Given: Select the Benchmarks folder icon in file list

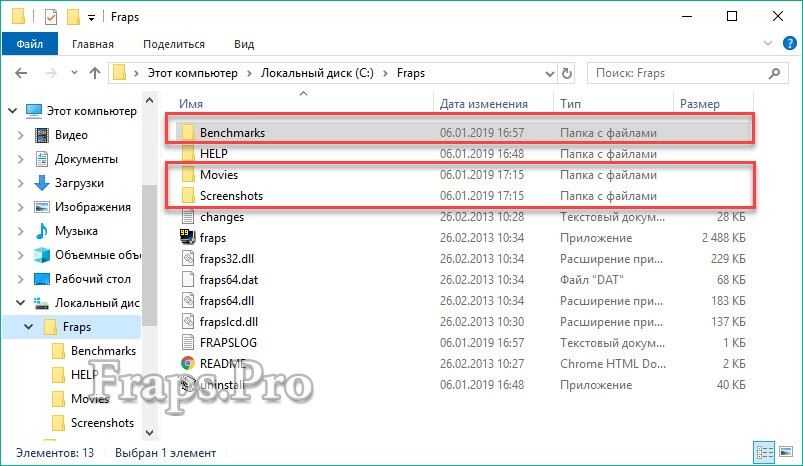Looking at the screenshot, I should tap(188, 132).
